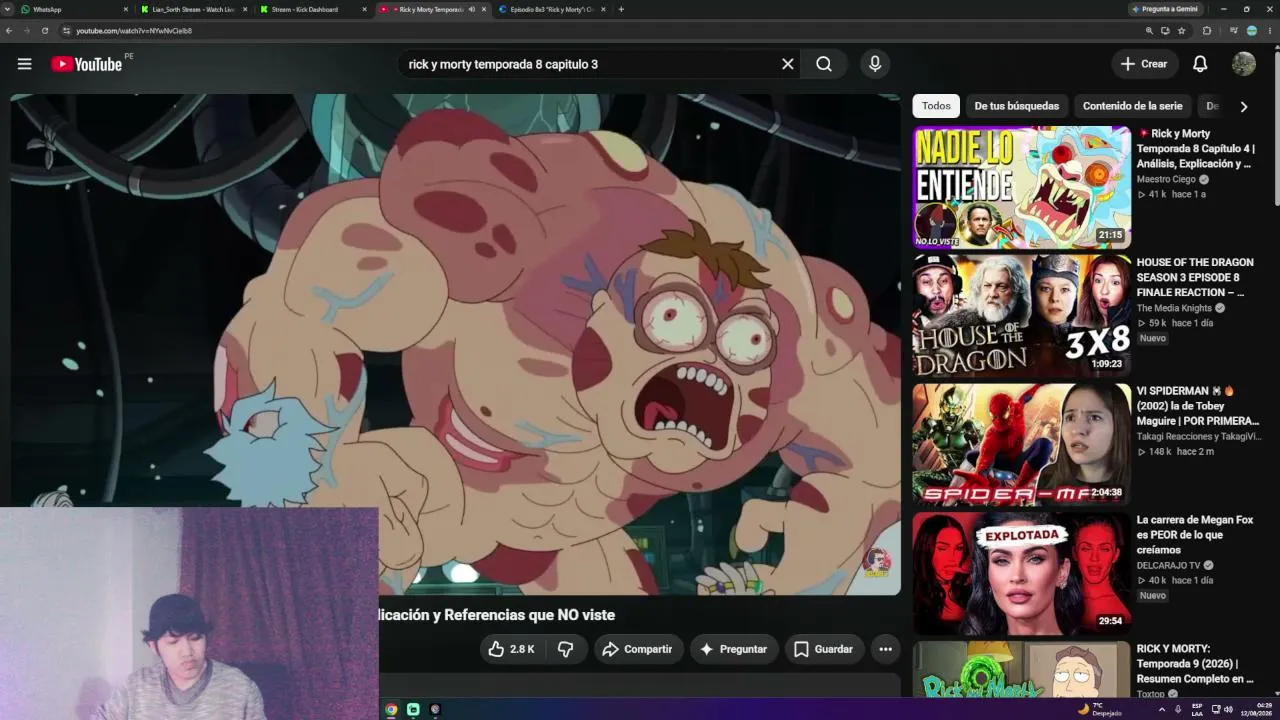This screenshot has height=720, width=1280.
Task: Open the Rick y Morty Temporada 8 Capítulo 4 title
Action: pyautogui.click(x=1196, y=148)
